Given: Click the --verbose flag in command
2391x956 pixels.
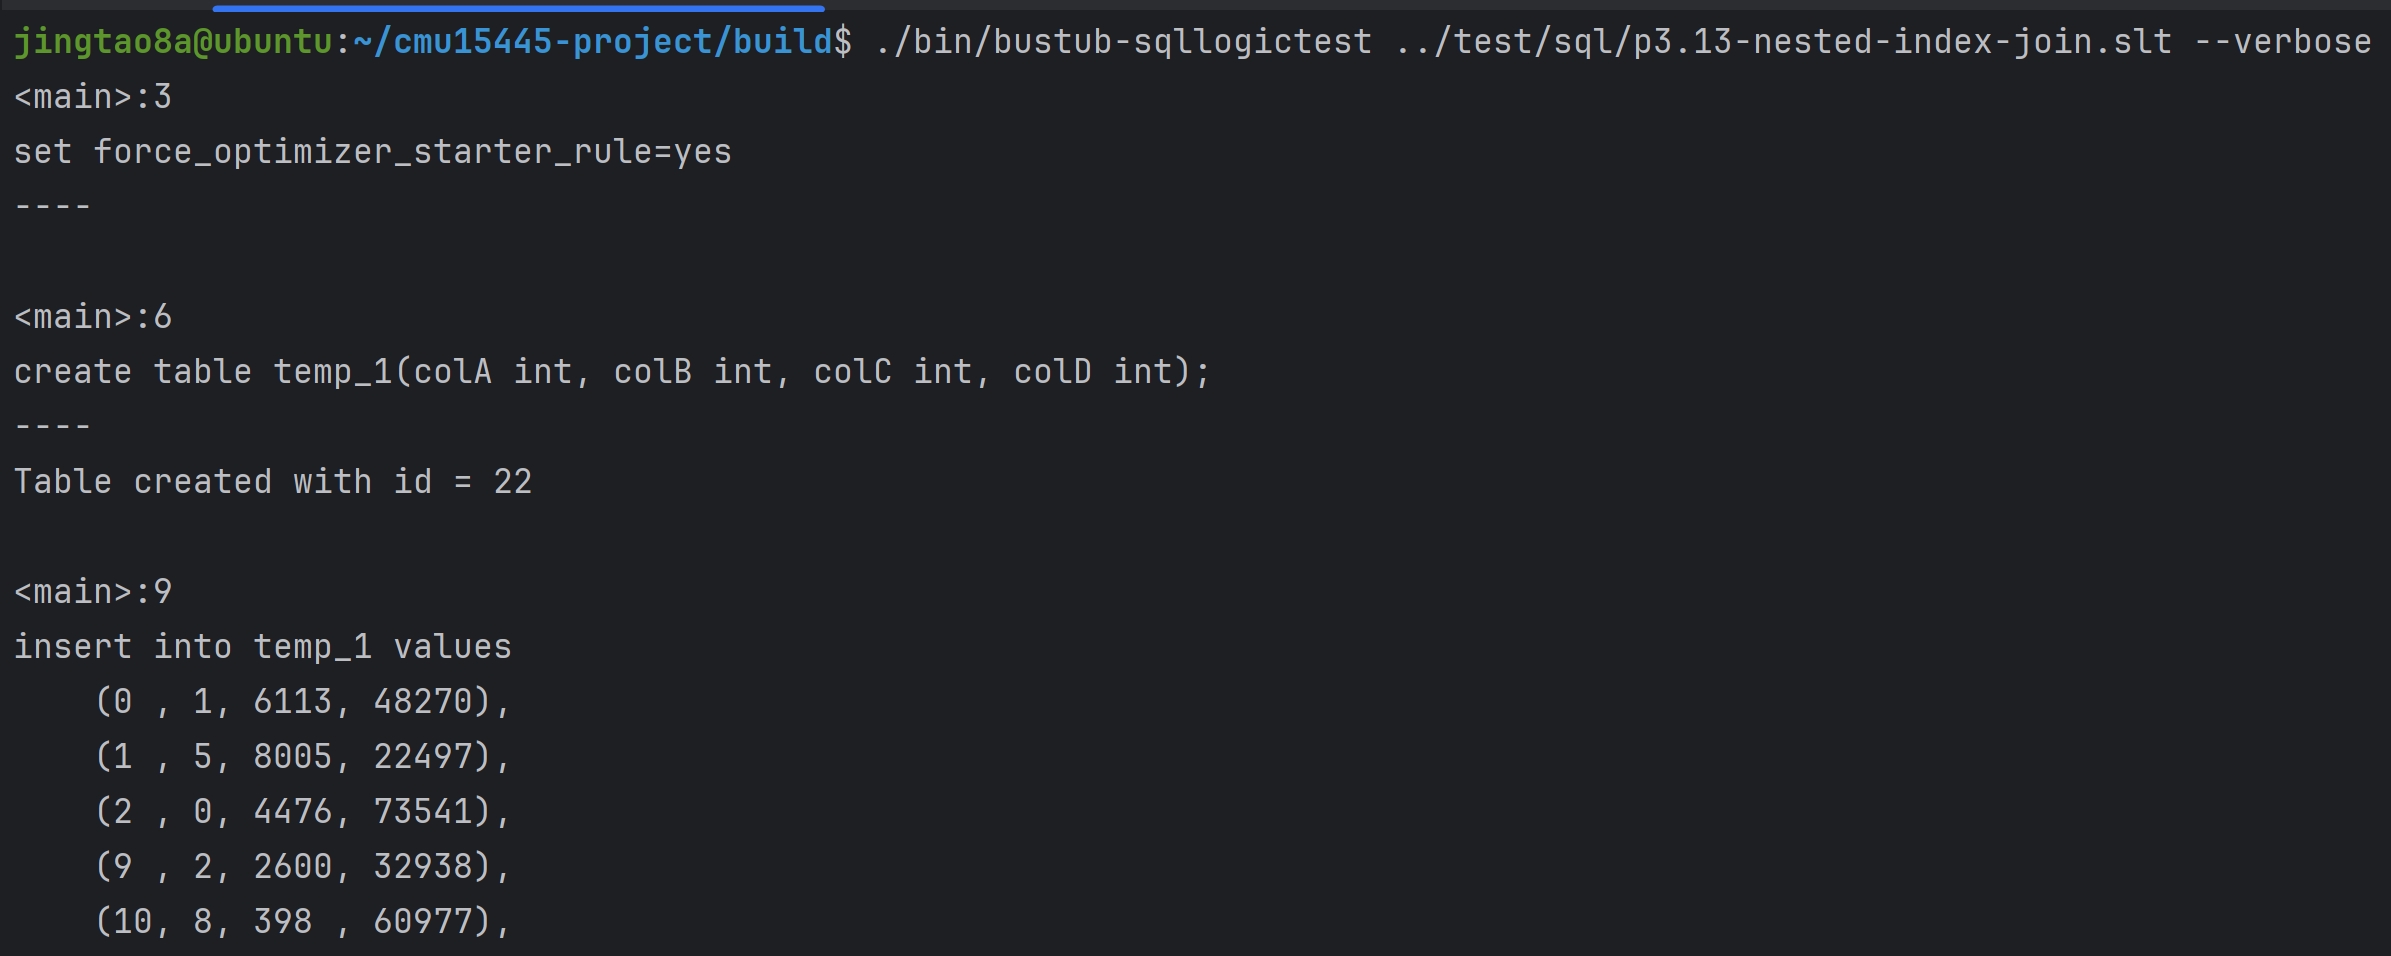Looking at the screenshot, I should tap(2283, 42).
